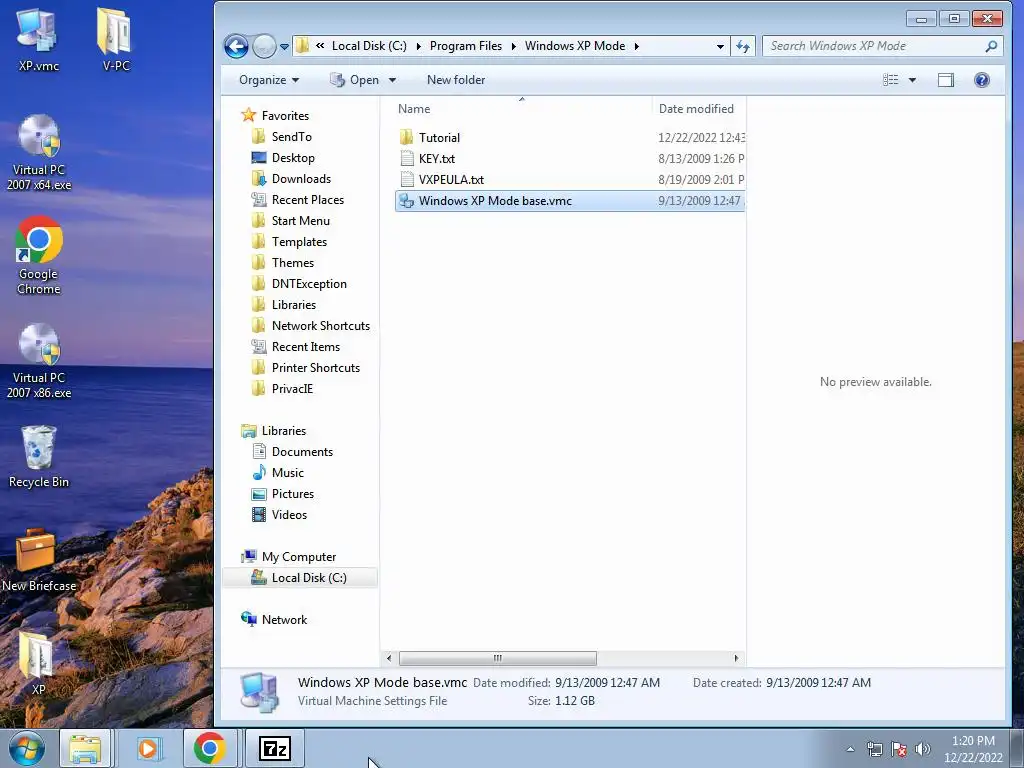Open the Music library
The width and height of the screenshot is (1024, 768).
click(x=287, y=472)
